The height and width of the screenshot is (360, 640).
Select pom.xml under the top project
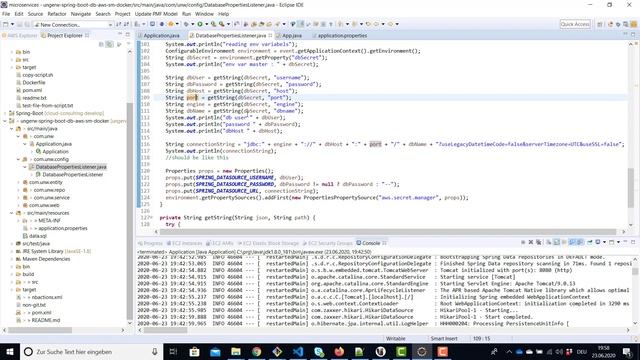[32, 90]
